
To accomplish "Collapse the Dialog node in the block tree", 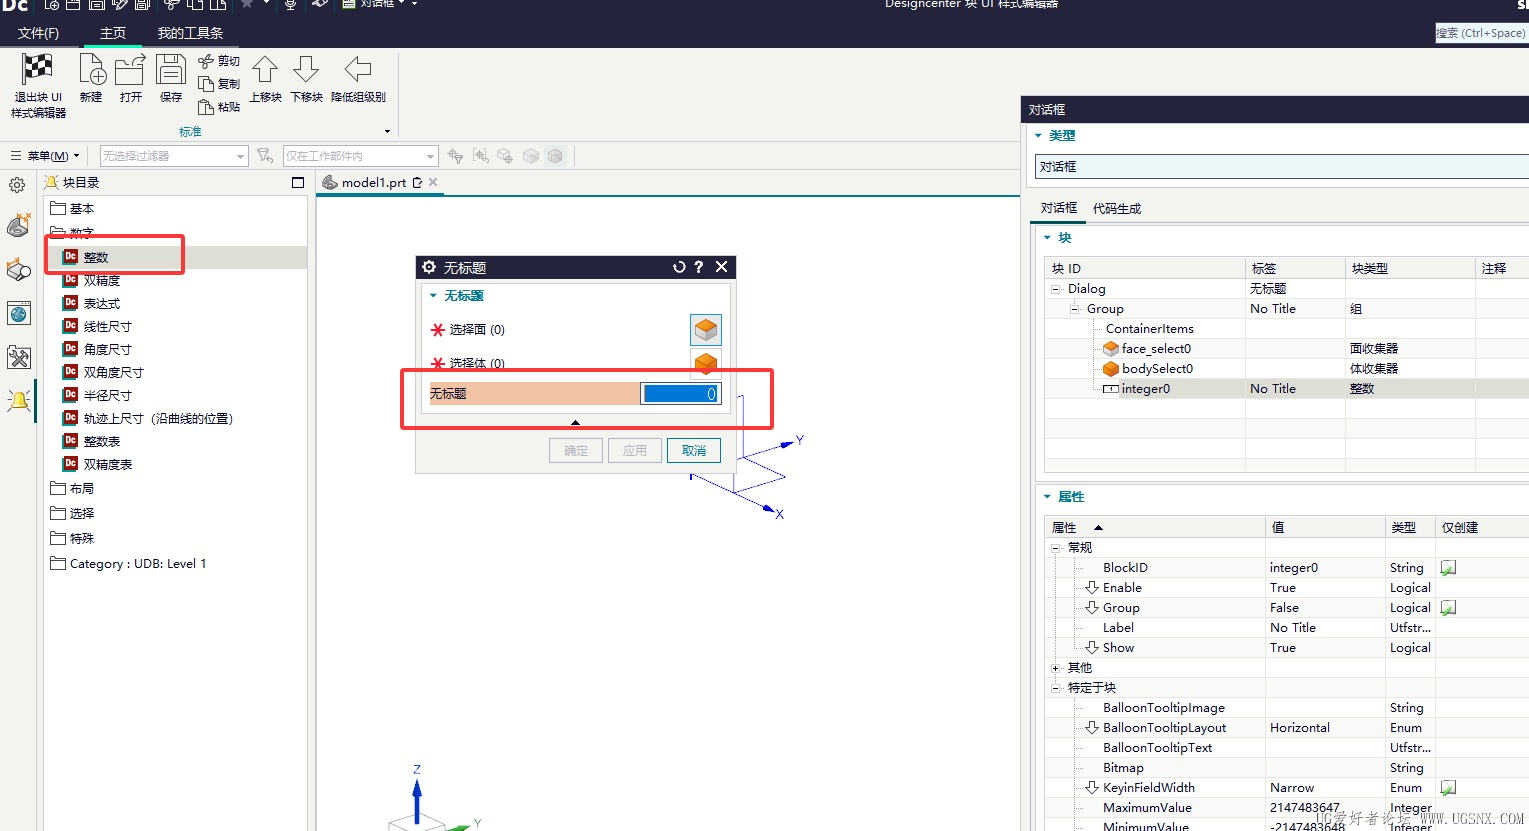I will [1055, 289].
